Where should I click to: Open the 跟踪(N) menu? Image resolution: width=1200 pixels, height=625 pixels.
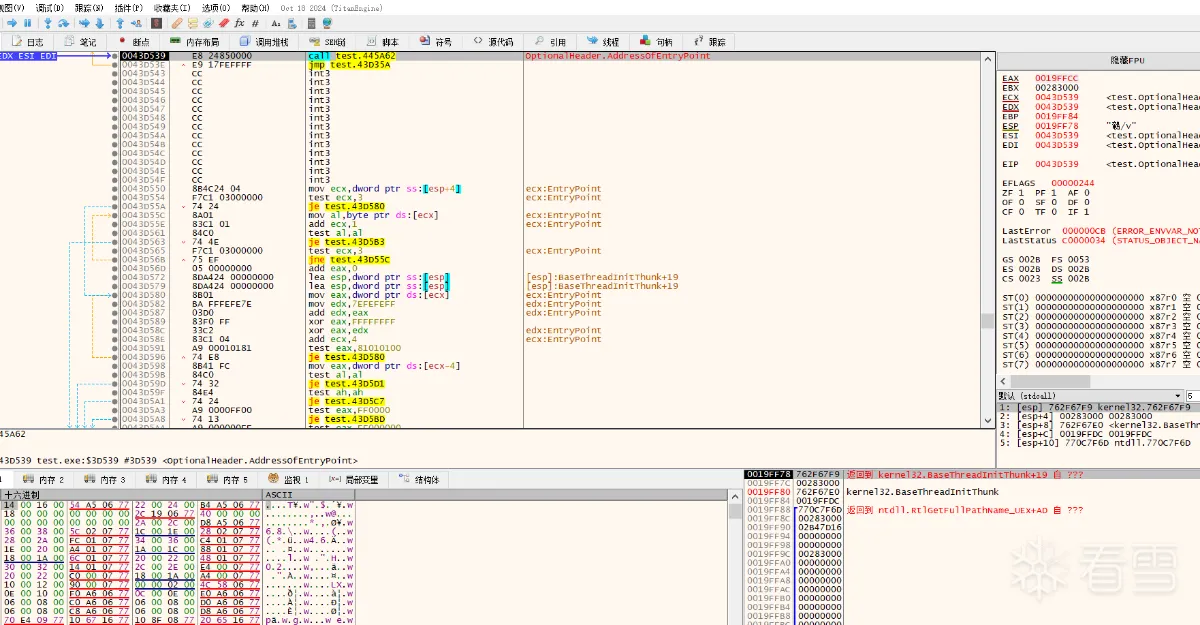coord(89,7)
